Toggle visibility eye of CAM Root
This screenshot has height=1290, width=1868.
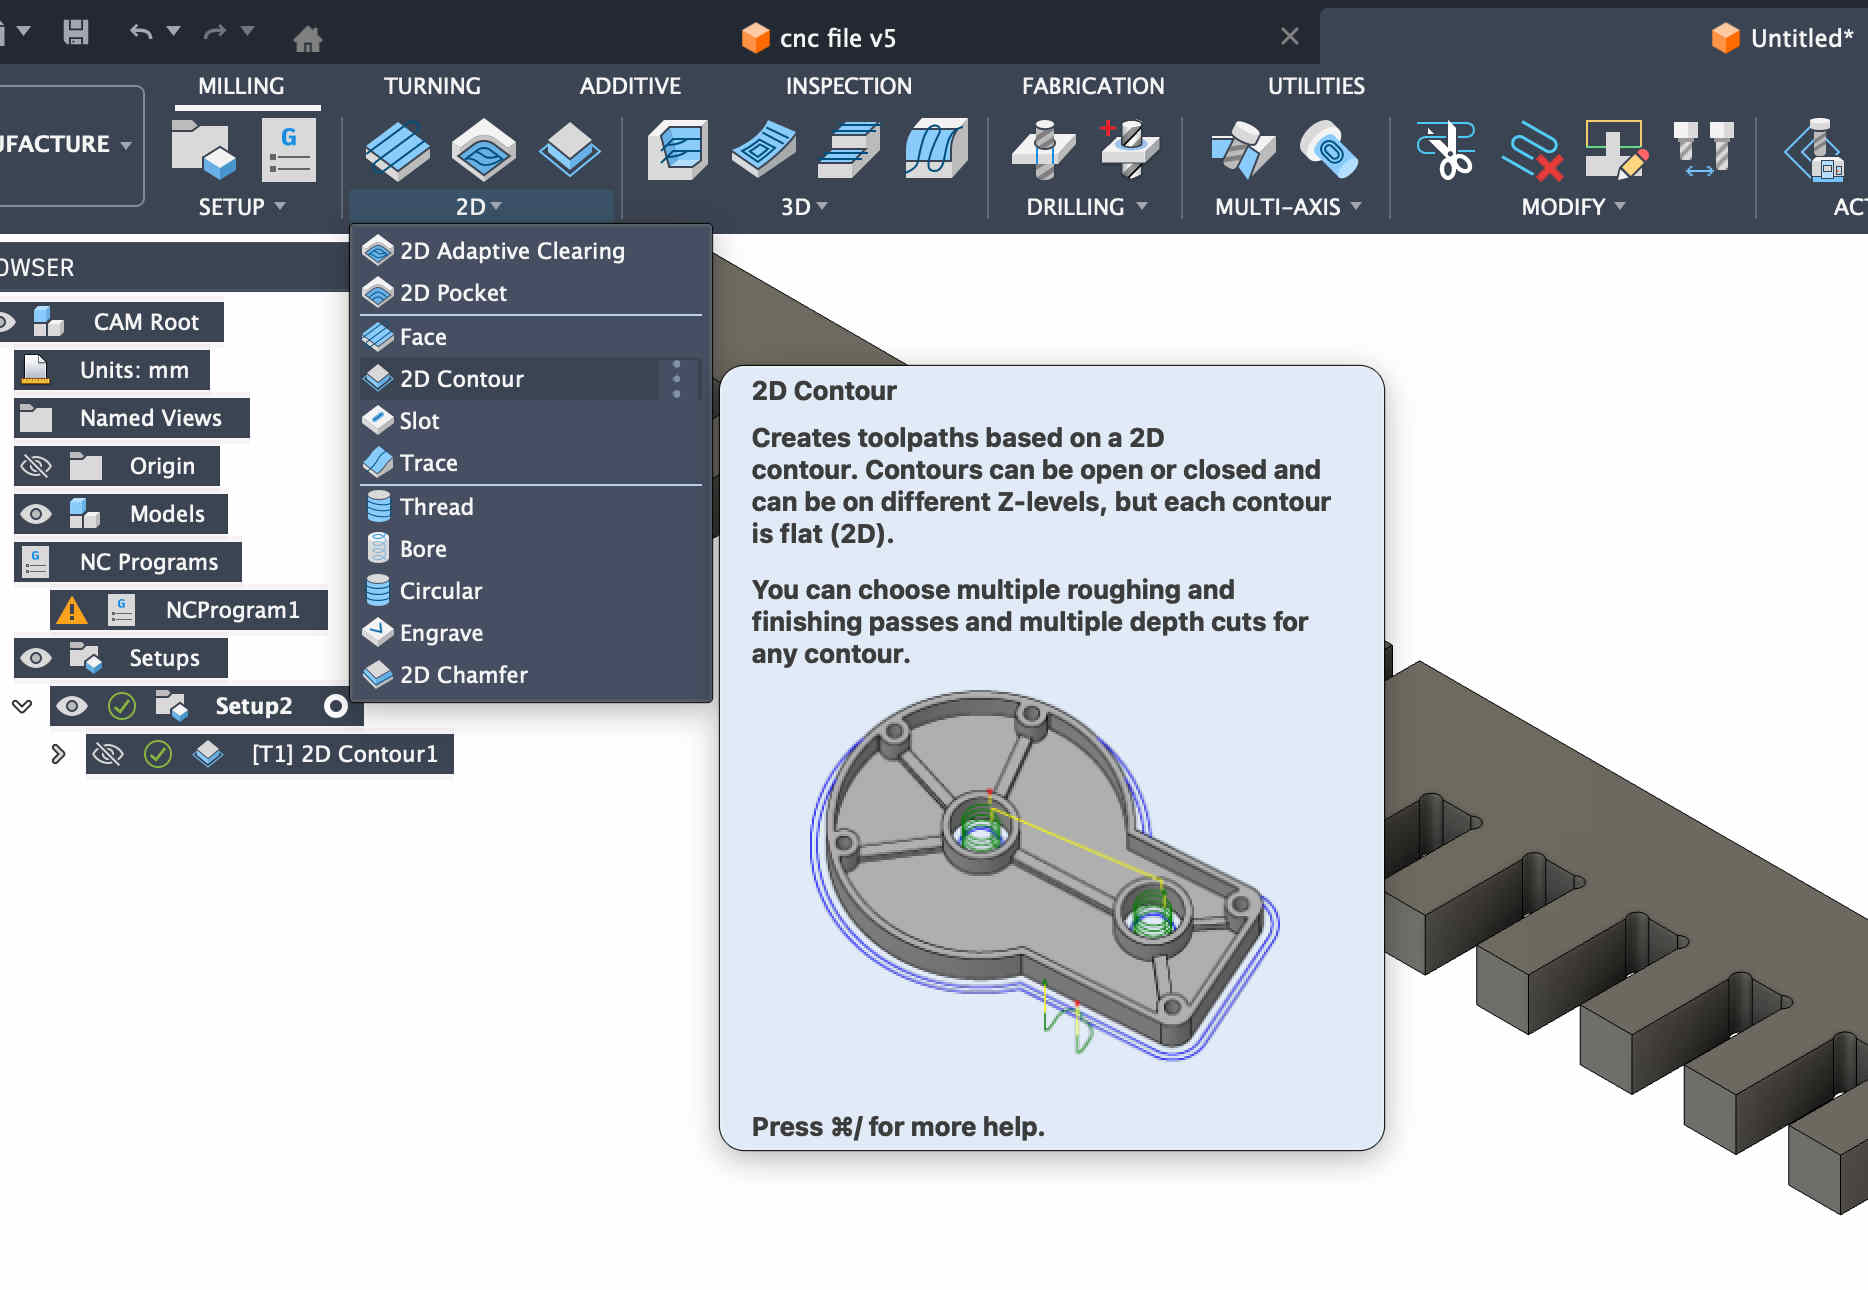click(x=6, y=322)
